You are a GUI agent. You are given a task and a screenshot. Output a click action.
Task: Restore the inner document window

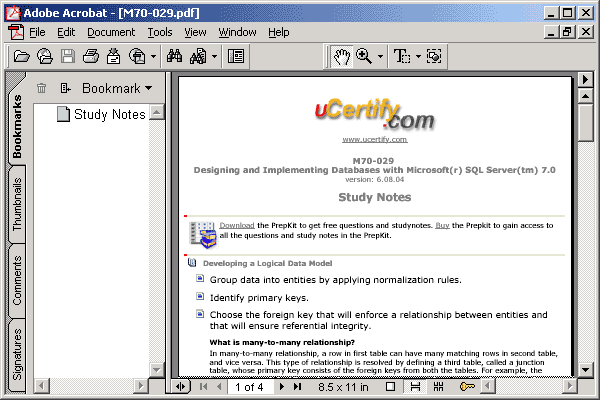click(567, 32)
